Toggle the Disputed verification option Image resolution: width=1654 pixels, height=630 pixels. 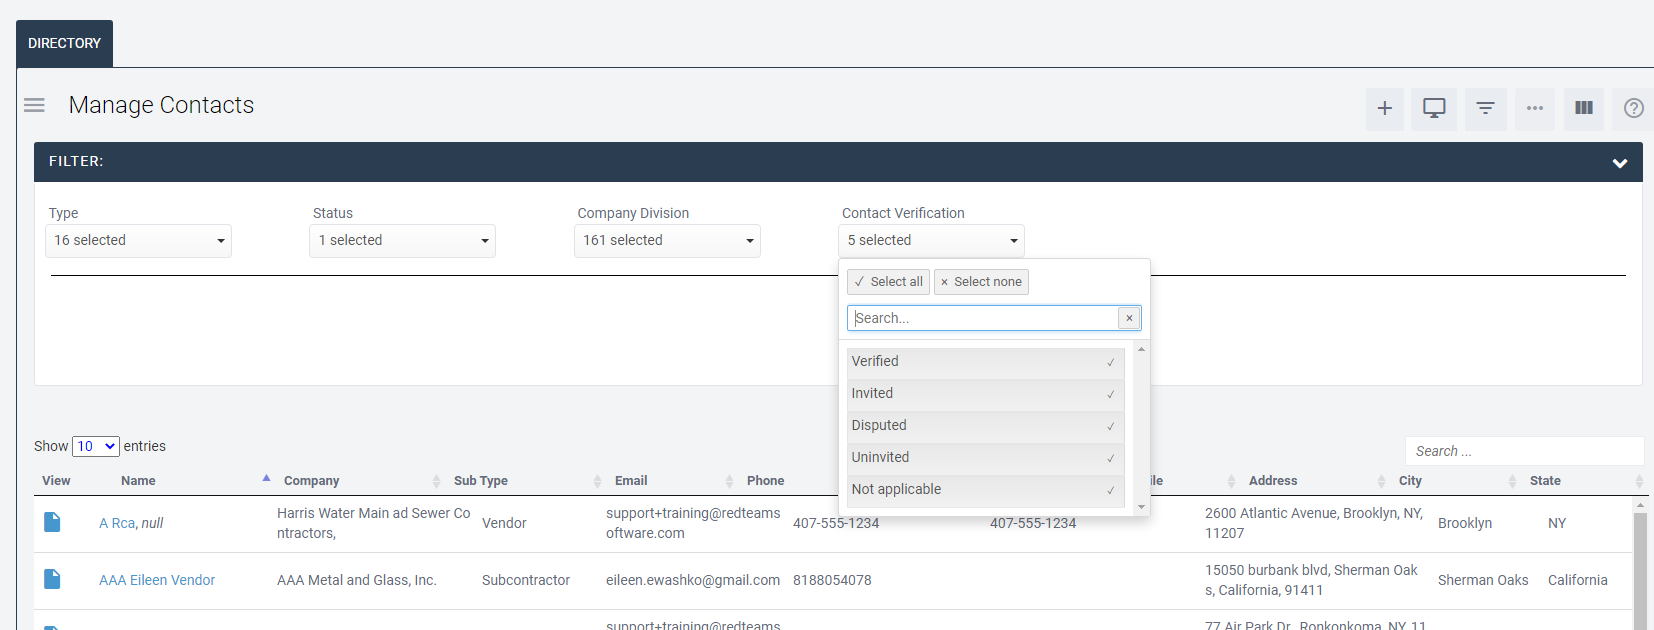[984, 425]
